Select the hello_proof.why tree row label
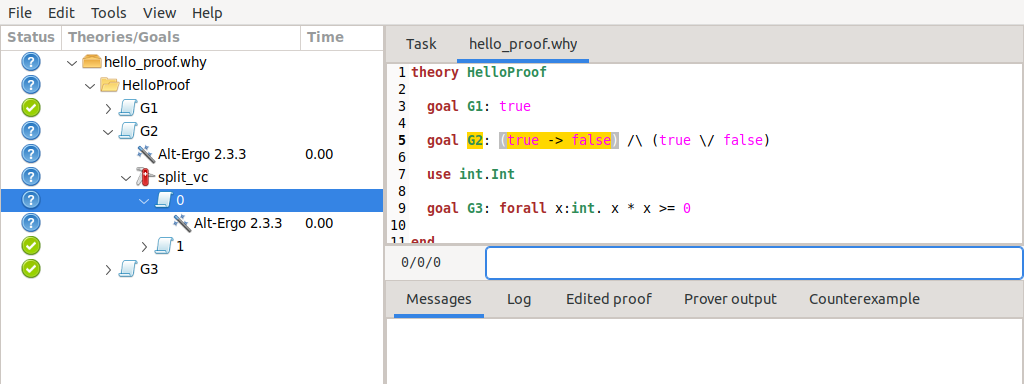The height and width of the screenshot is (384, 1024). click(x=155, y=63)
